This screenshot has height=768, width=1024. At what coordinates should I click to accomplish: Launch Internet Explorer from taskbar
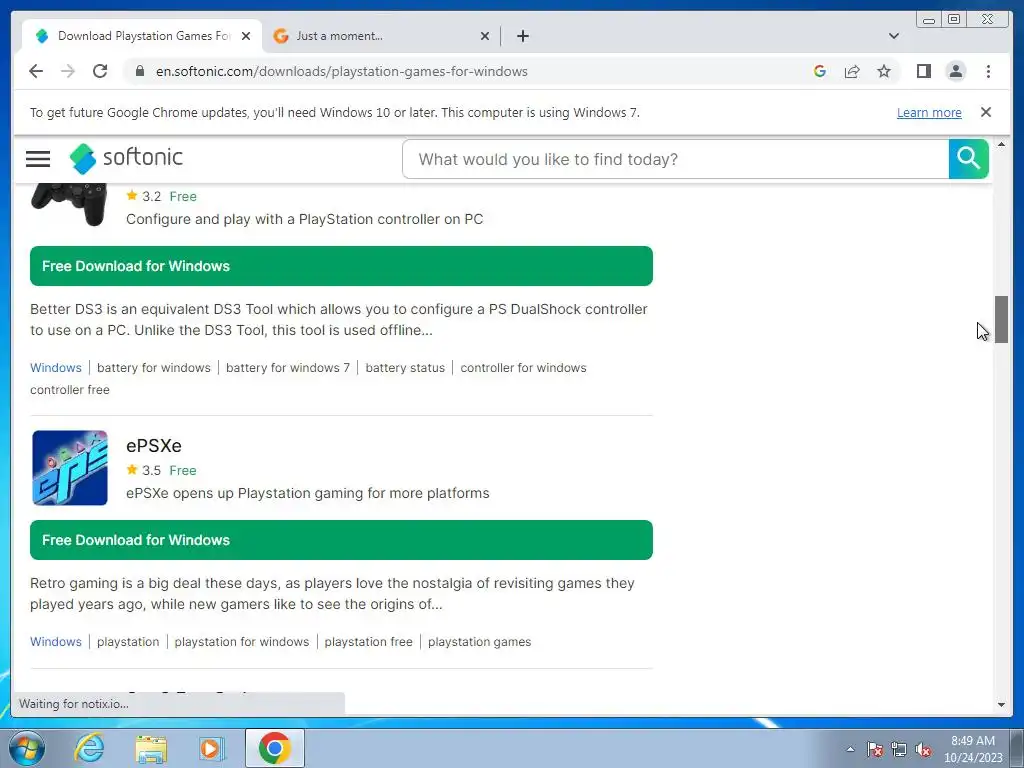click(x=89, y=748)
